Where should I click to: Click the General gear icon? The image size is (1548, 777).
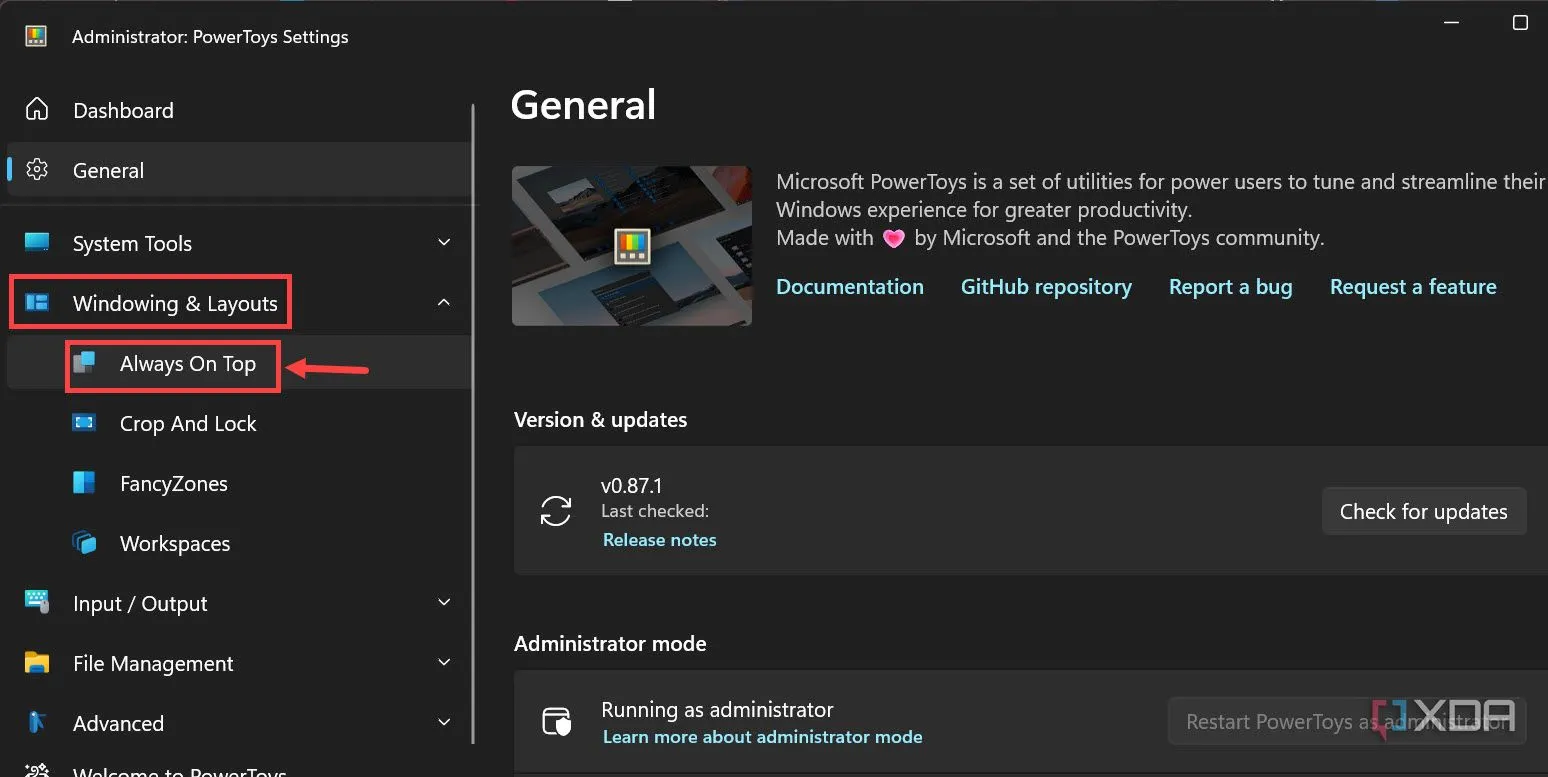[37, 170]
